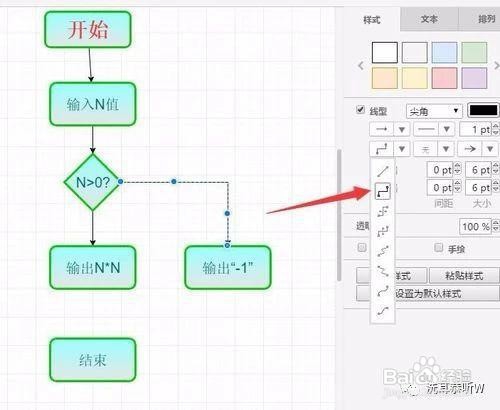
Task: Open the 尖角 line corner dropdown
Action: 434,111
